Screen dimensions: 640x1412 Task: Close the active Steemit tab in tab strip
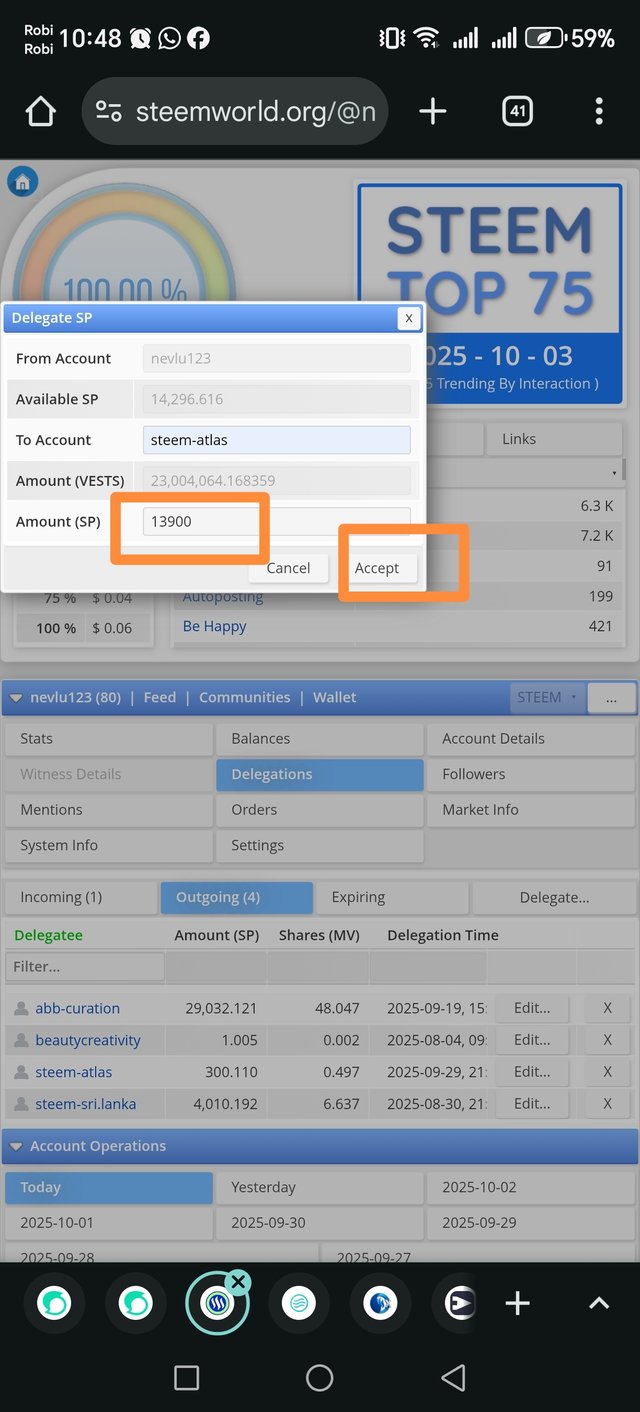238,1282
